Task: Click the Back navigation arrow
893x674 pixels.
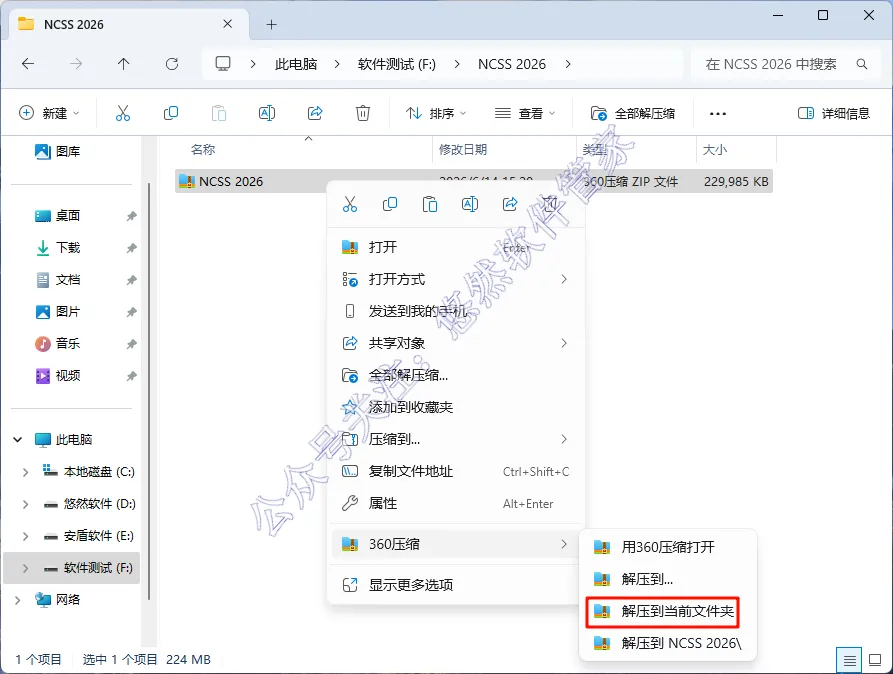Action: click(x=28, y=64)
